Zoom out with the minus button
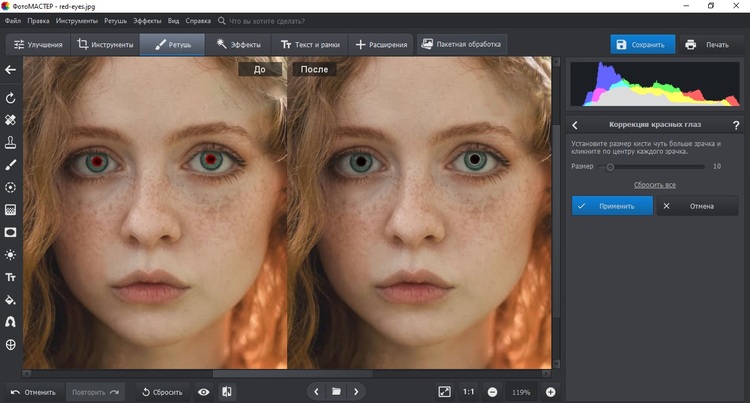Viewport: 750px width, 403px height. tap(493, 392)
